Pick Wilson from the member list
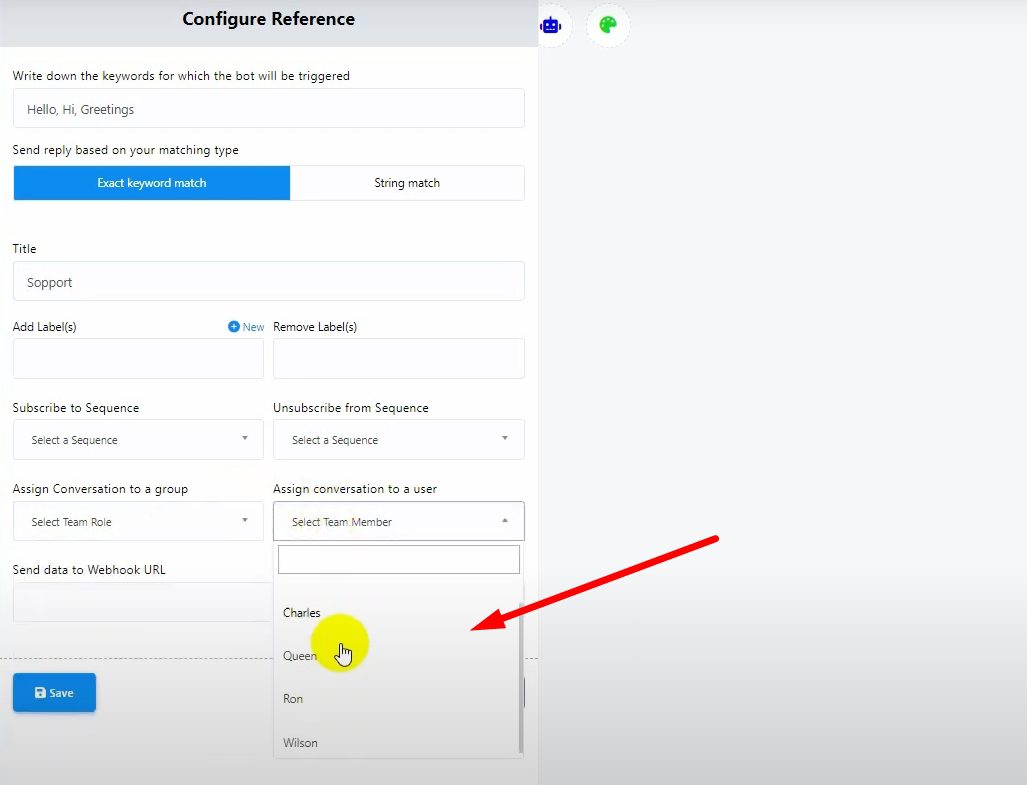This screenshot has width=1027, height=785. [x=301, y=743]
